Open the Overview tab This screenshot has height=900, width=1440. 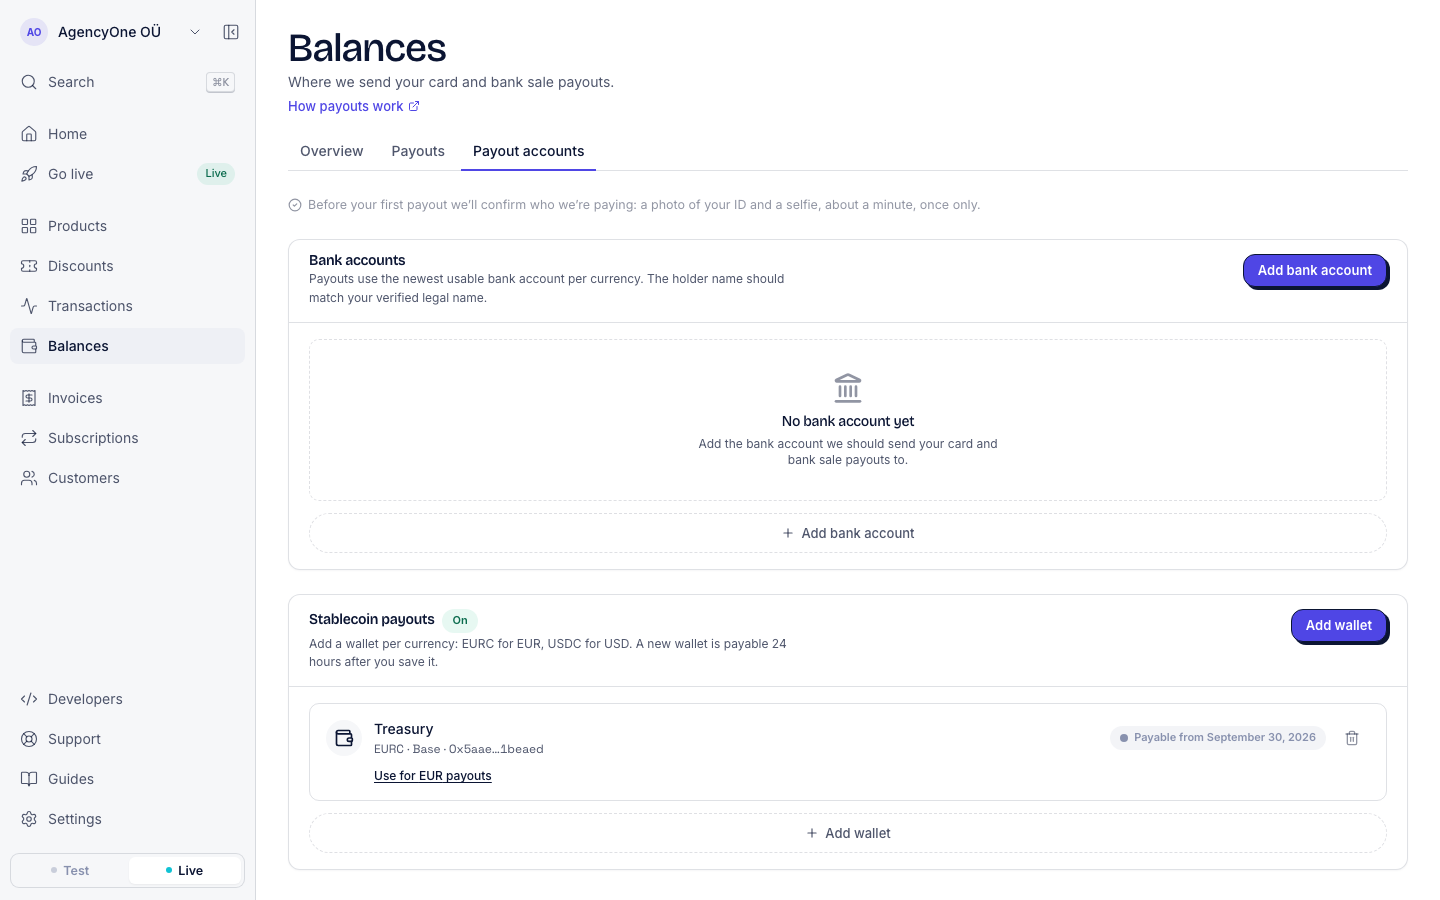(332, 151)
